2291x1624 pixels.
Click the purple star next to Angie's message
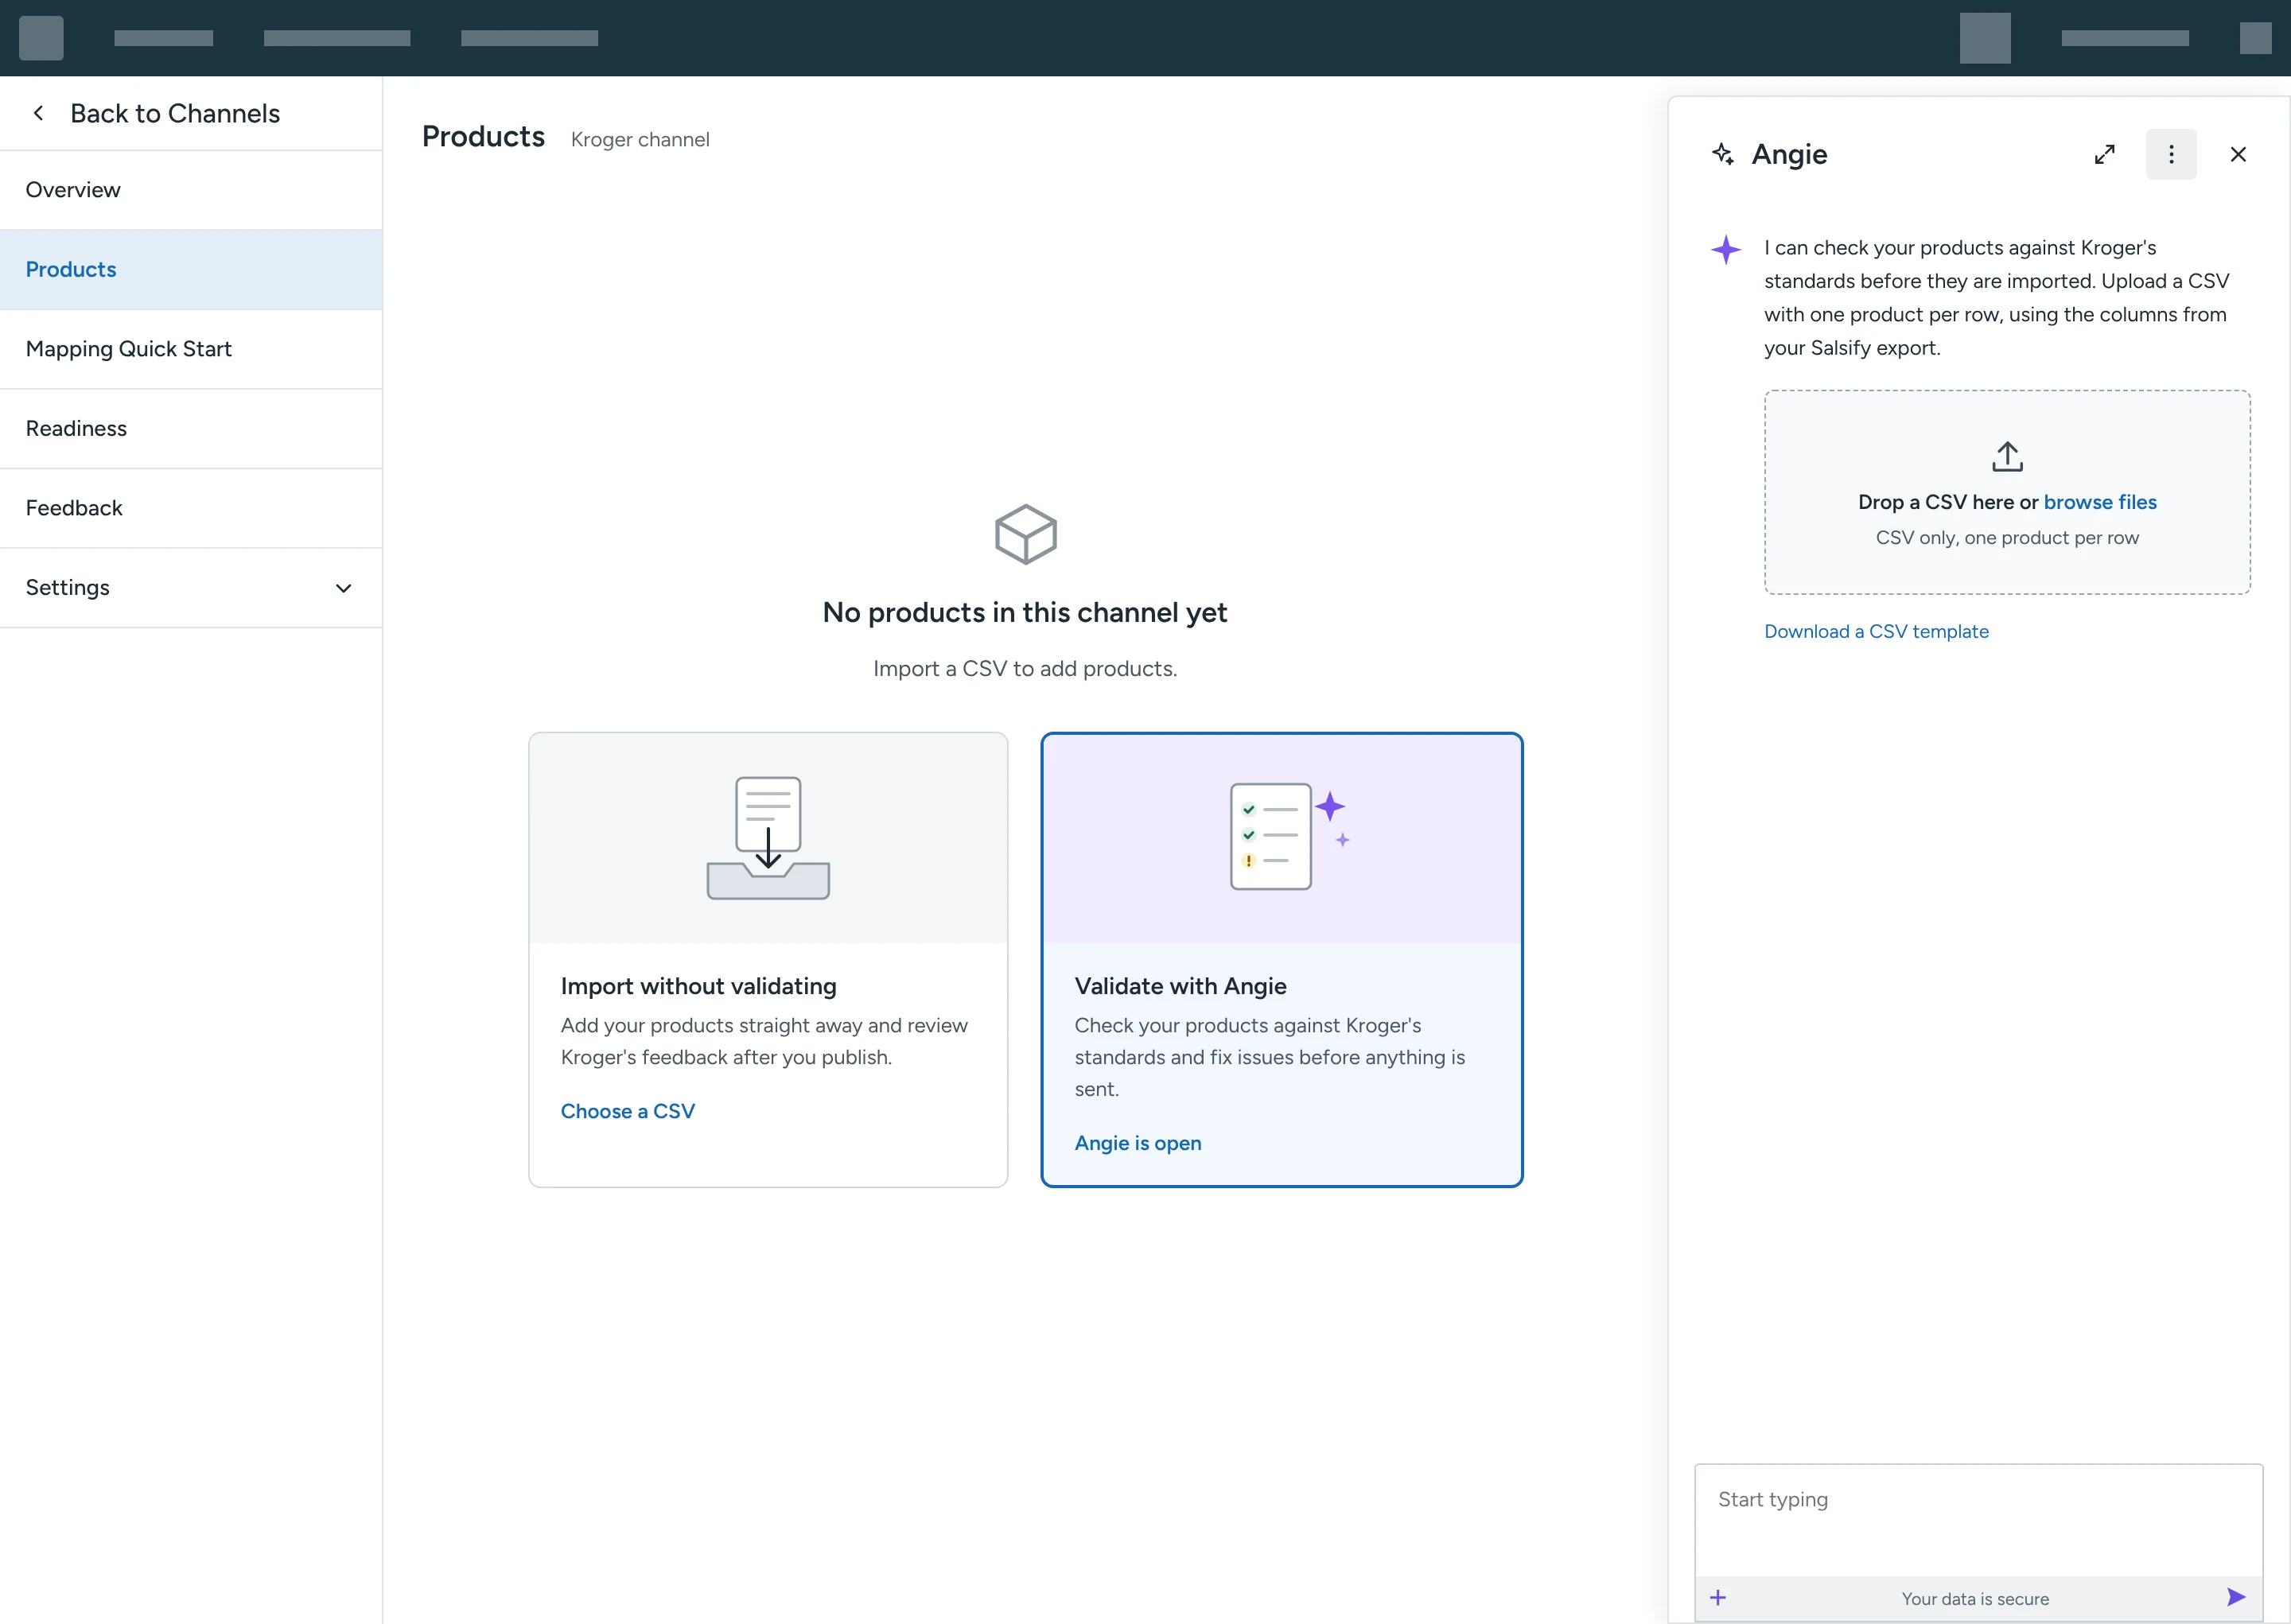pyautogui.click(x=1726, y=249)
